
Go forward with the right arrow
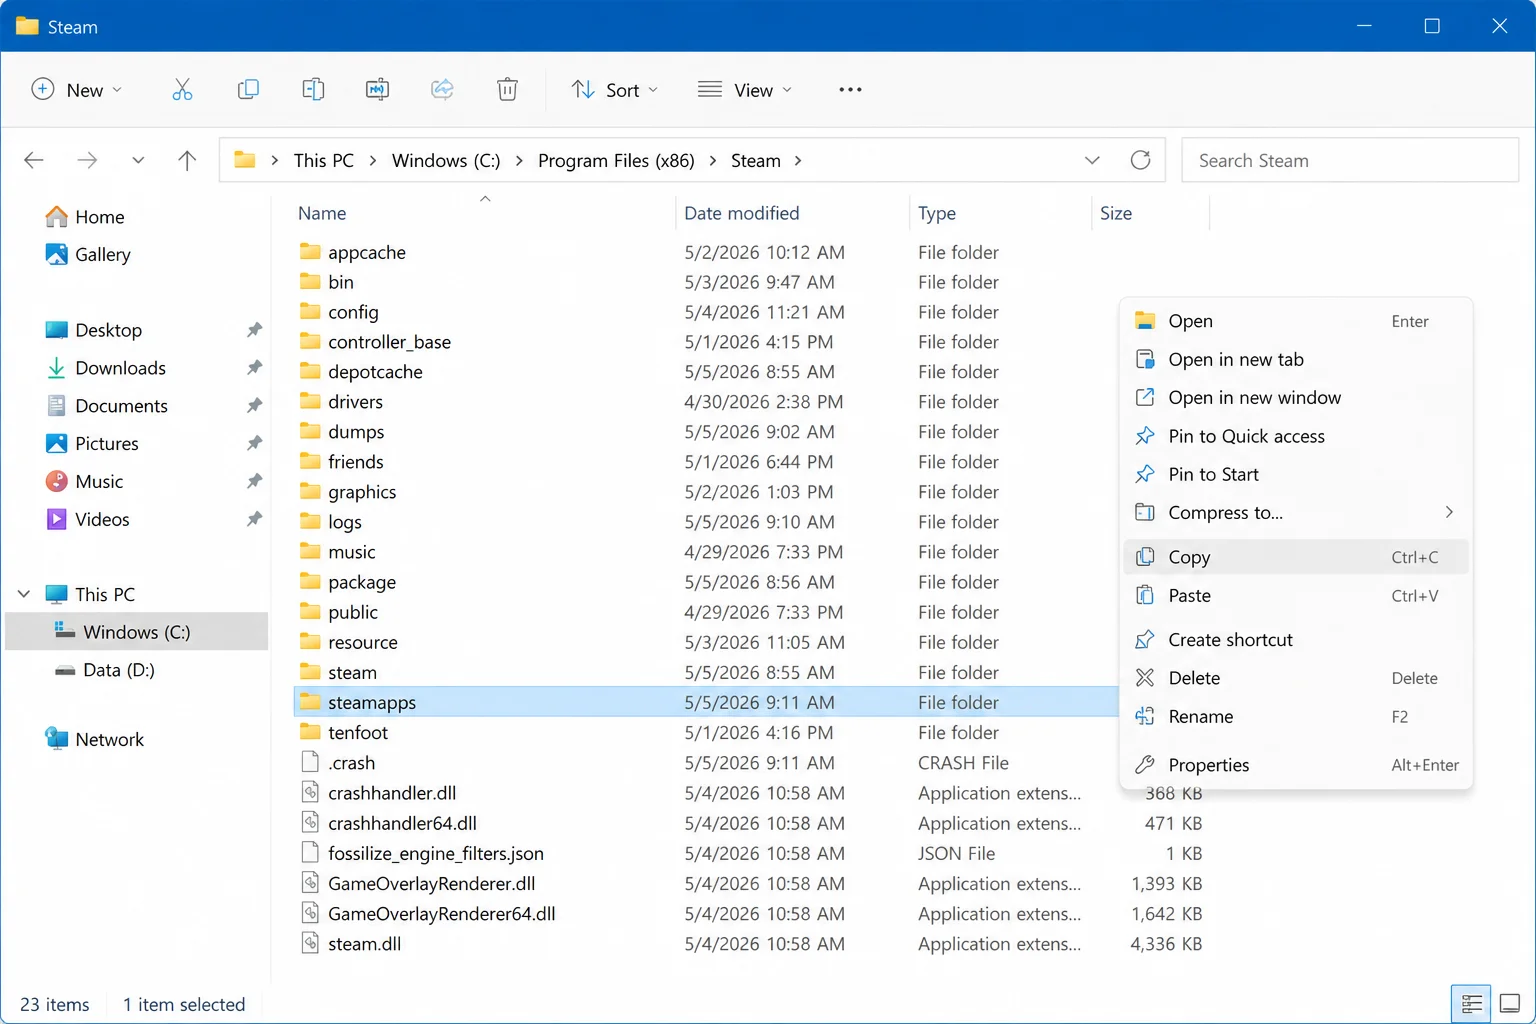88,160
